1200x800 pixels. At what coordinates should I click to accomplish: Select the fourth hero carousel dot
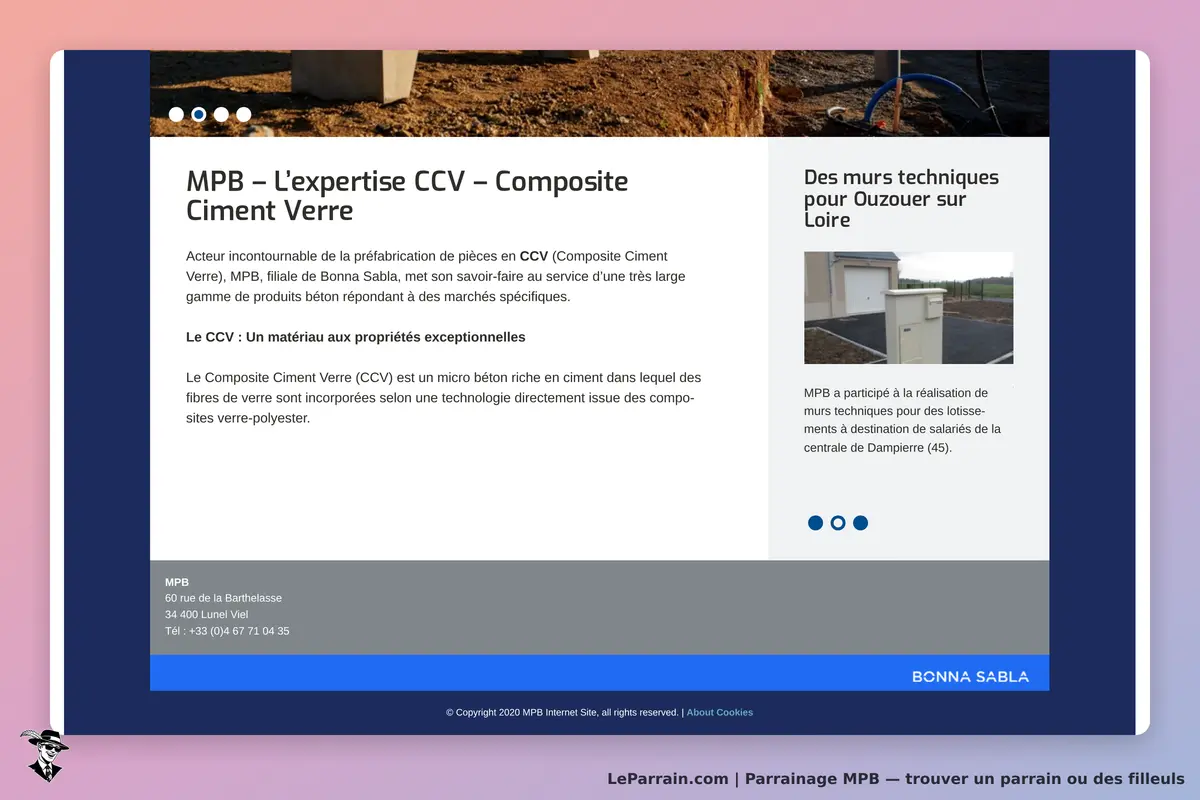tap(243, 114)
